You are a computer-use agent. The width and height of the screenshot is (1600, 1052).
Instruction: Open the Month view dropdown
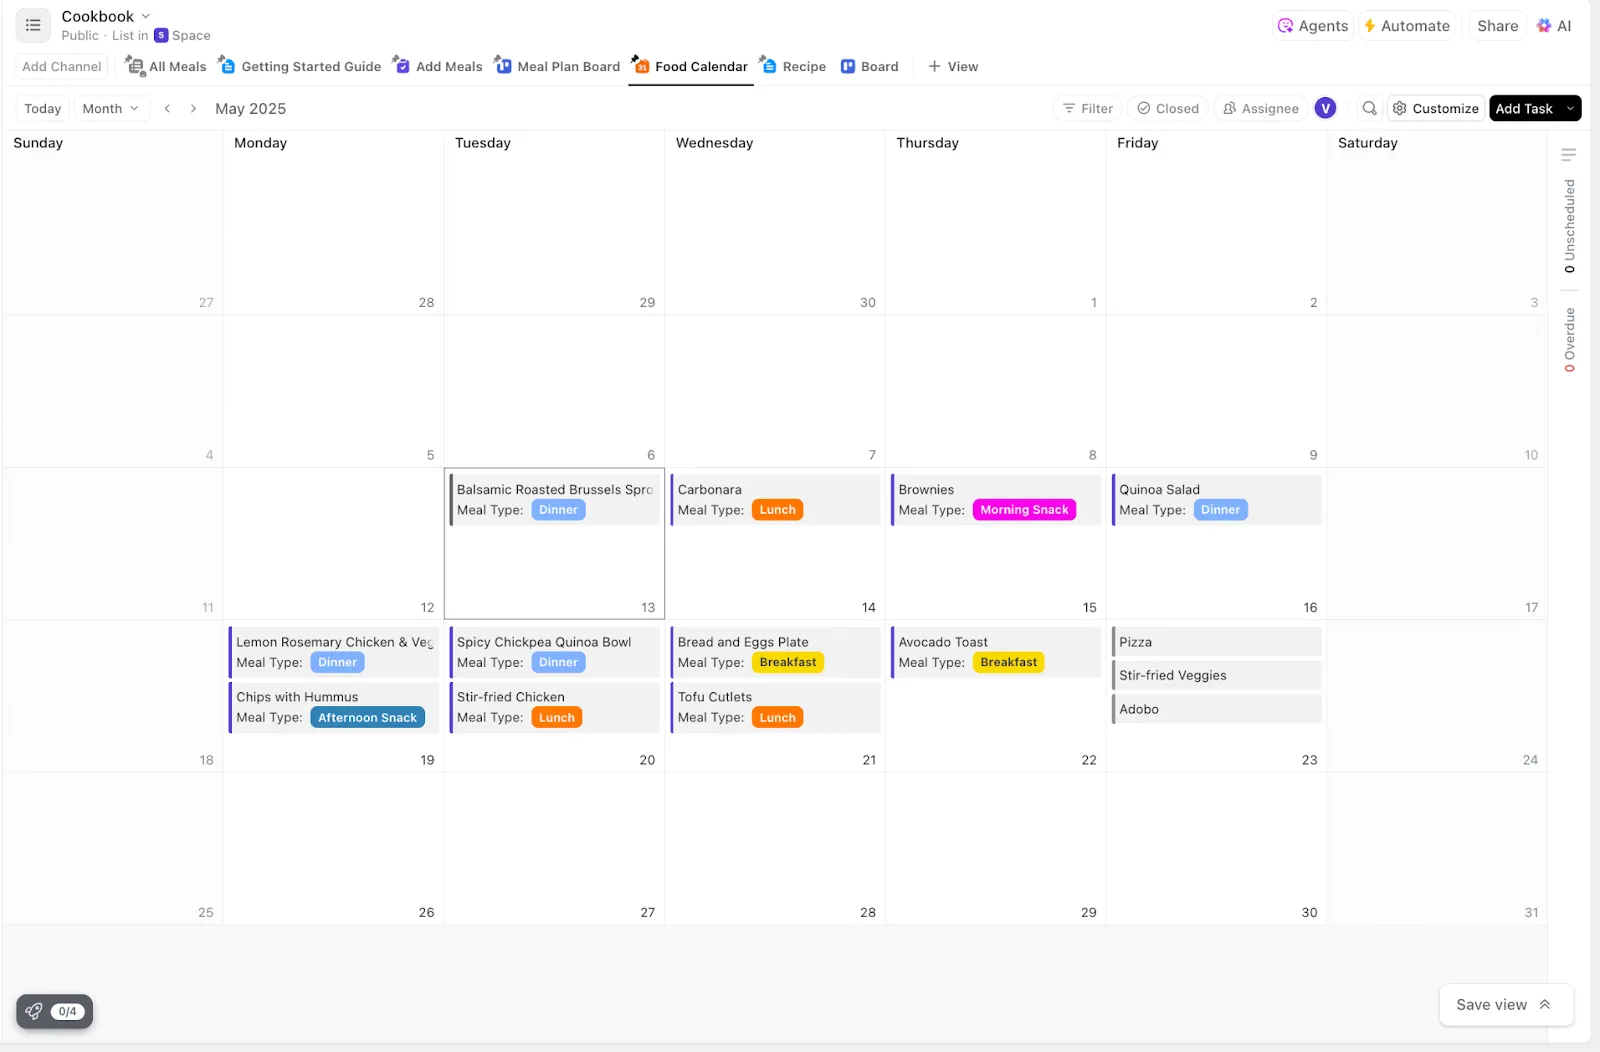111,108
